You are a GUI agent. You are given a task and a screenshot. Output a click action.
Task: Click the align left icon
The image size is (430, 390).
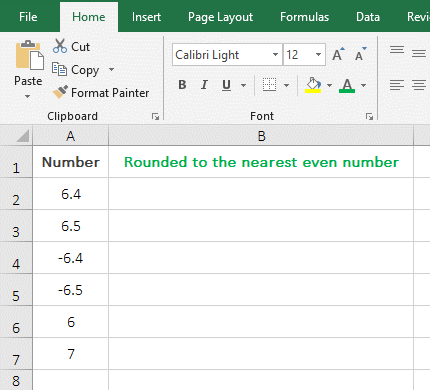(x=397, y=85)
